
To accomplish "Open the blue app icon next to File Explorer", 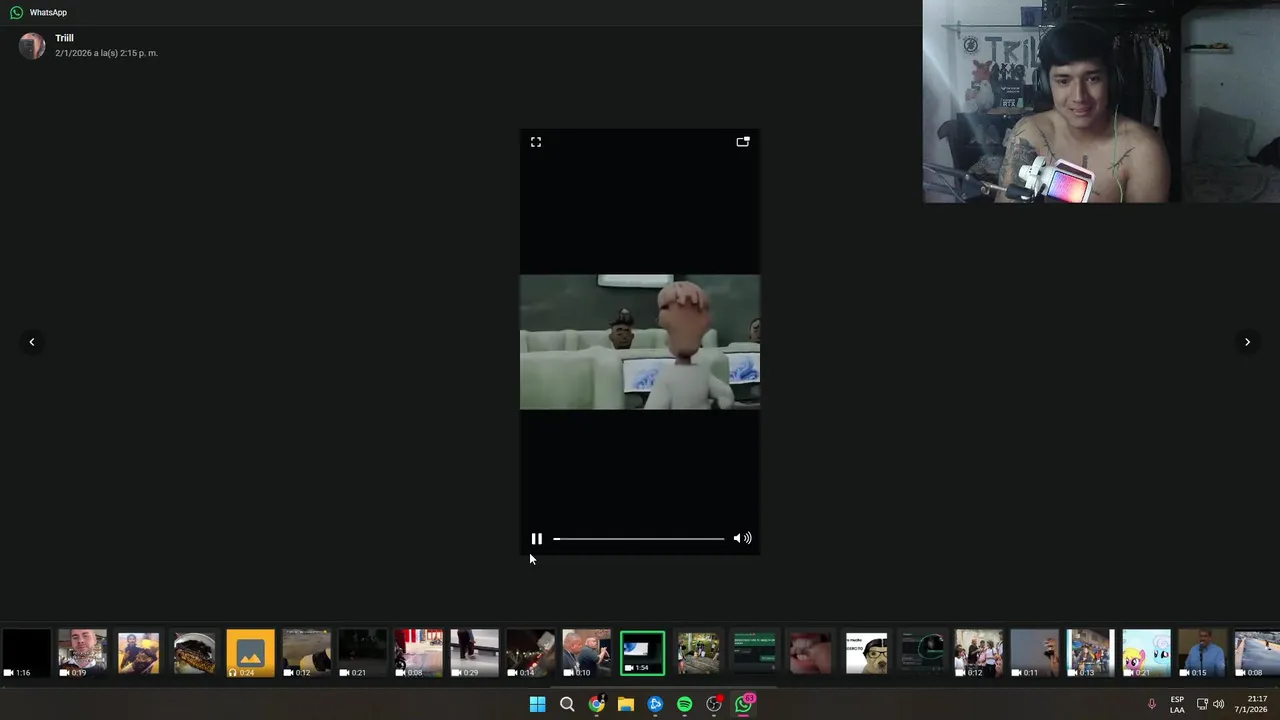I will pos(655,704).
